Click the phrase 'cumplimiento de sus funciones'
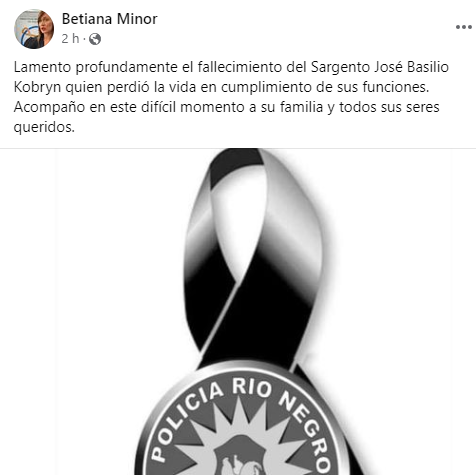 point(325,87)
